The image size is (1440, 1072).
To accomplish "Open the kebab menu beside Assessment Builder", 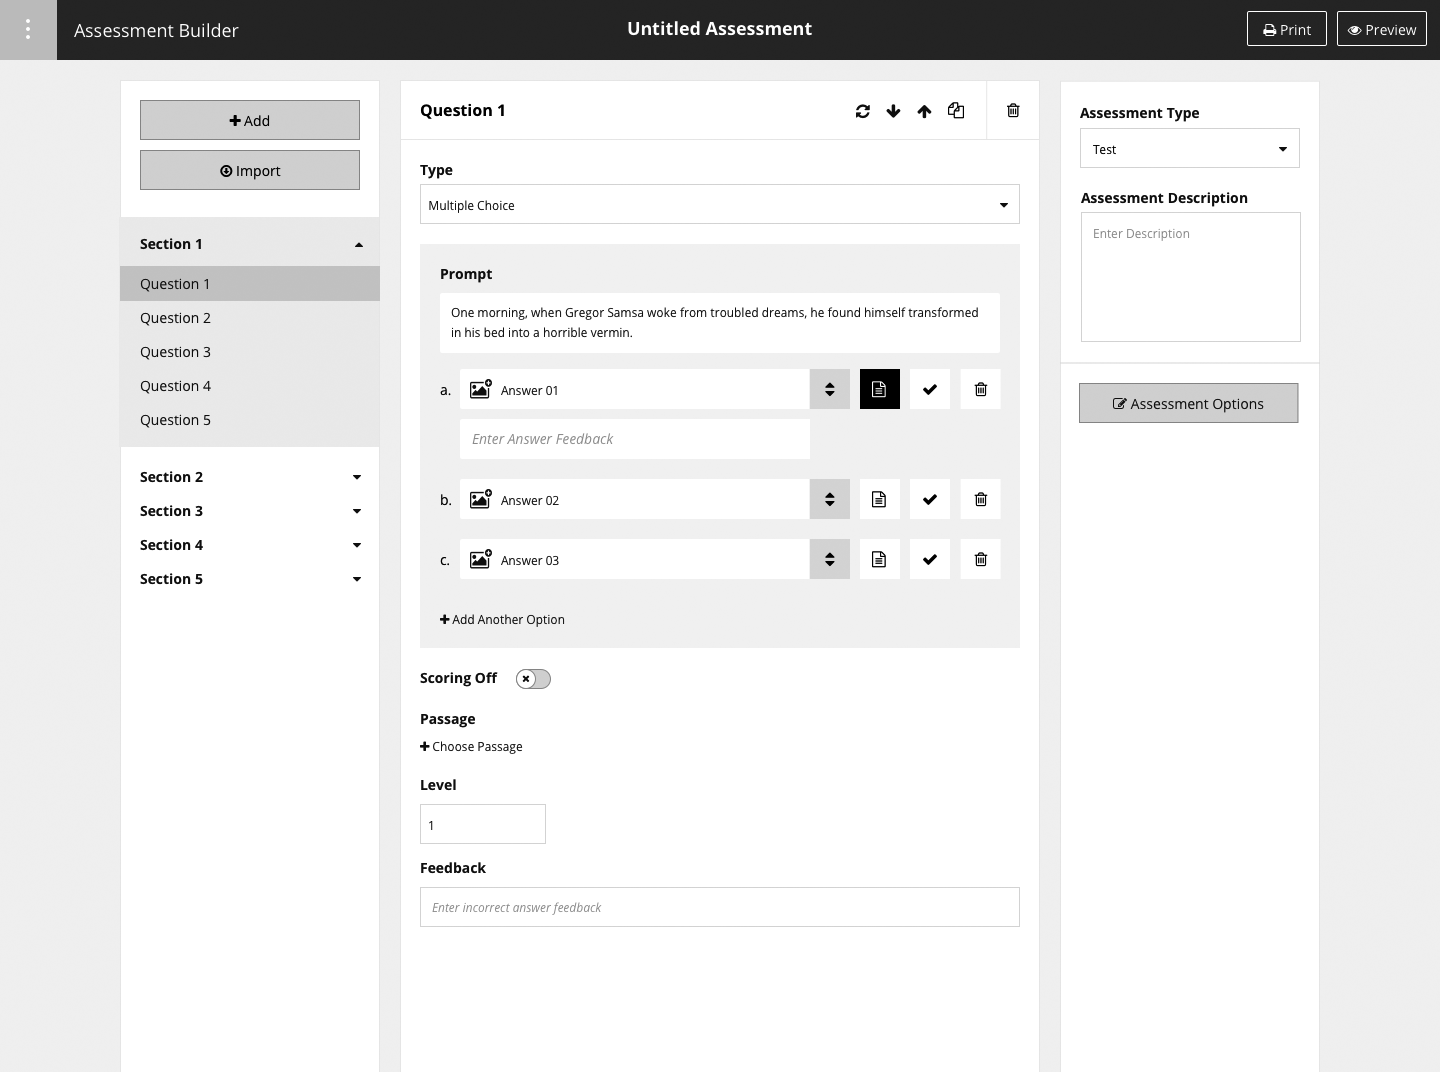I will pyautogui.click(x=28, y=30).
